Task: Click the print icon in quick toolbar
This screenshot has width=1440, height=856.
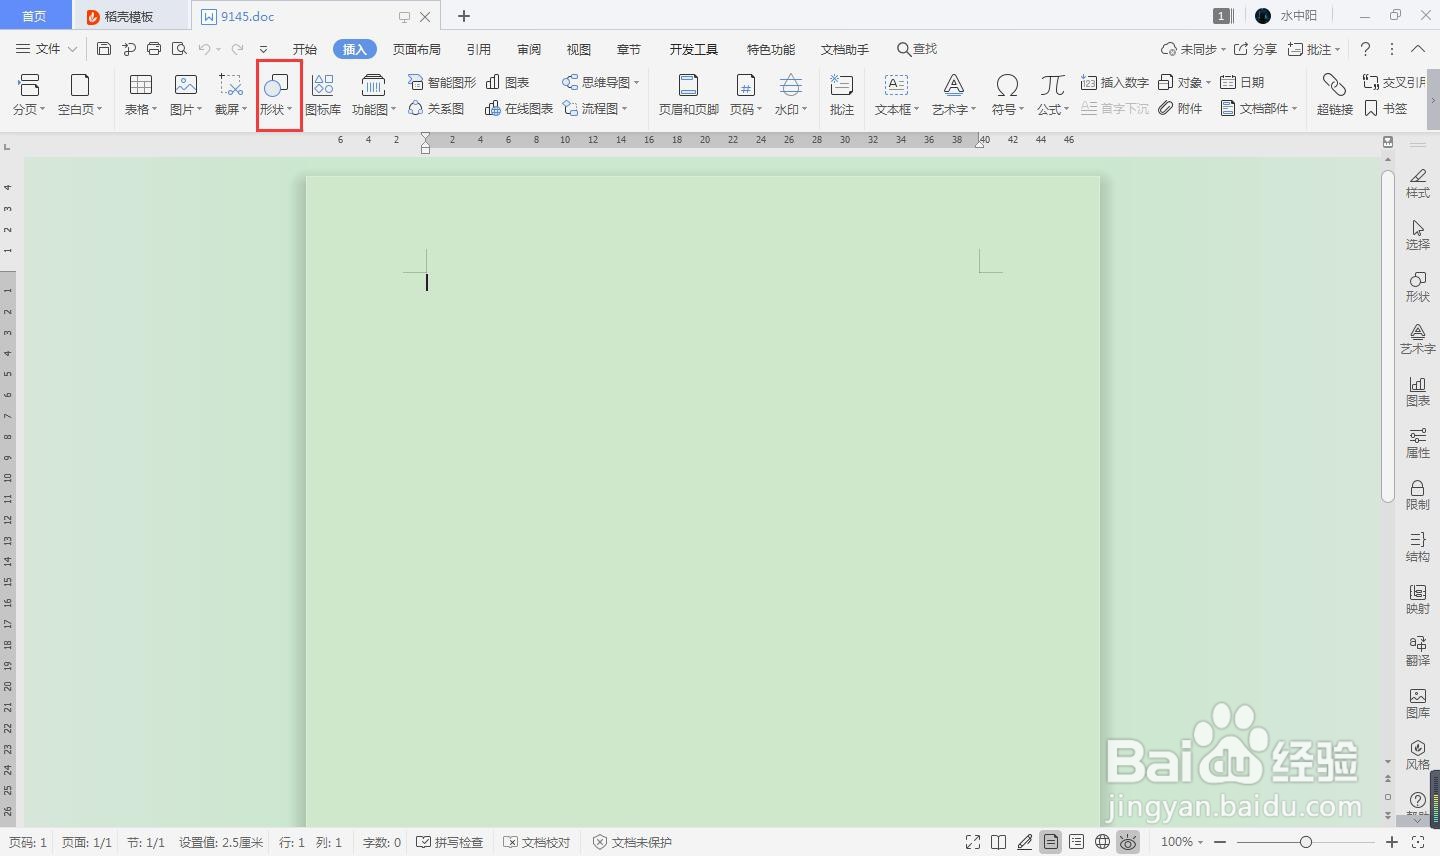Action: tap(154, 48)
